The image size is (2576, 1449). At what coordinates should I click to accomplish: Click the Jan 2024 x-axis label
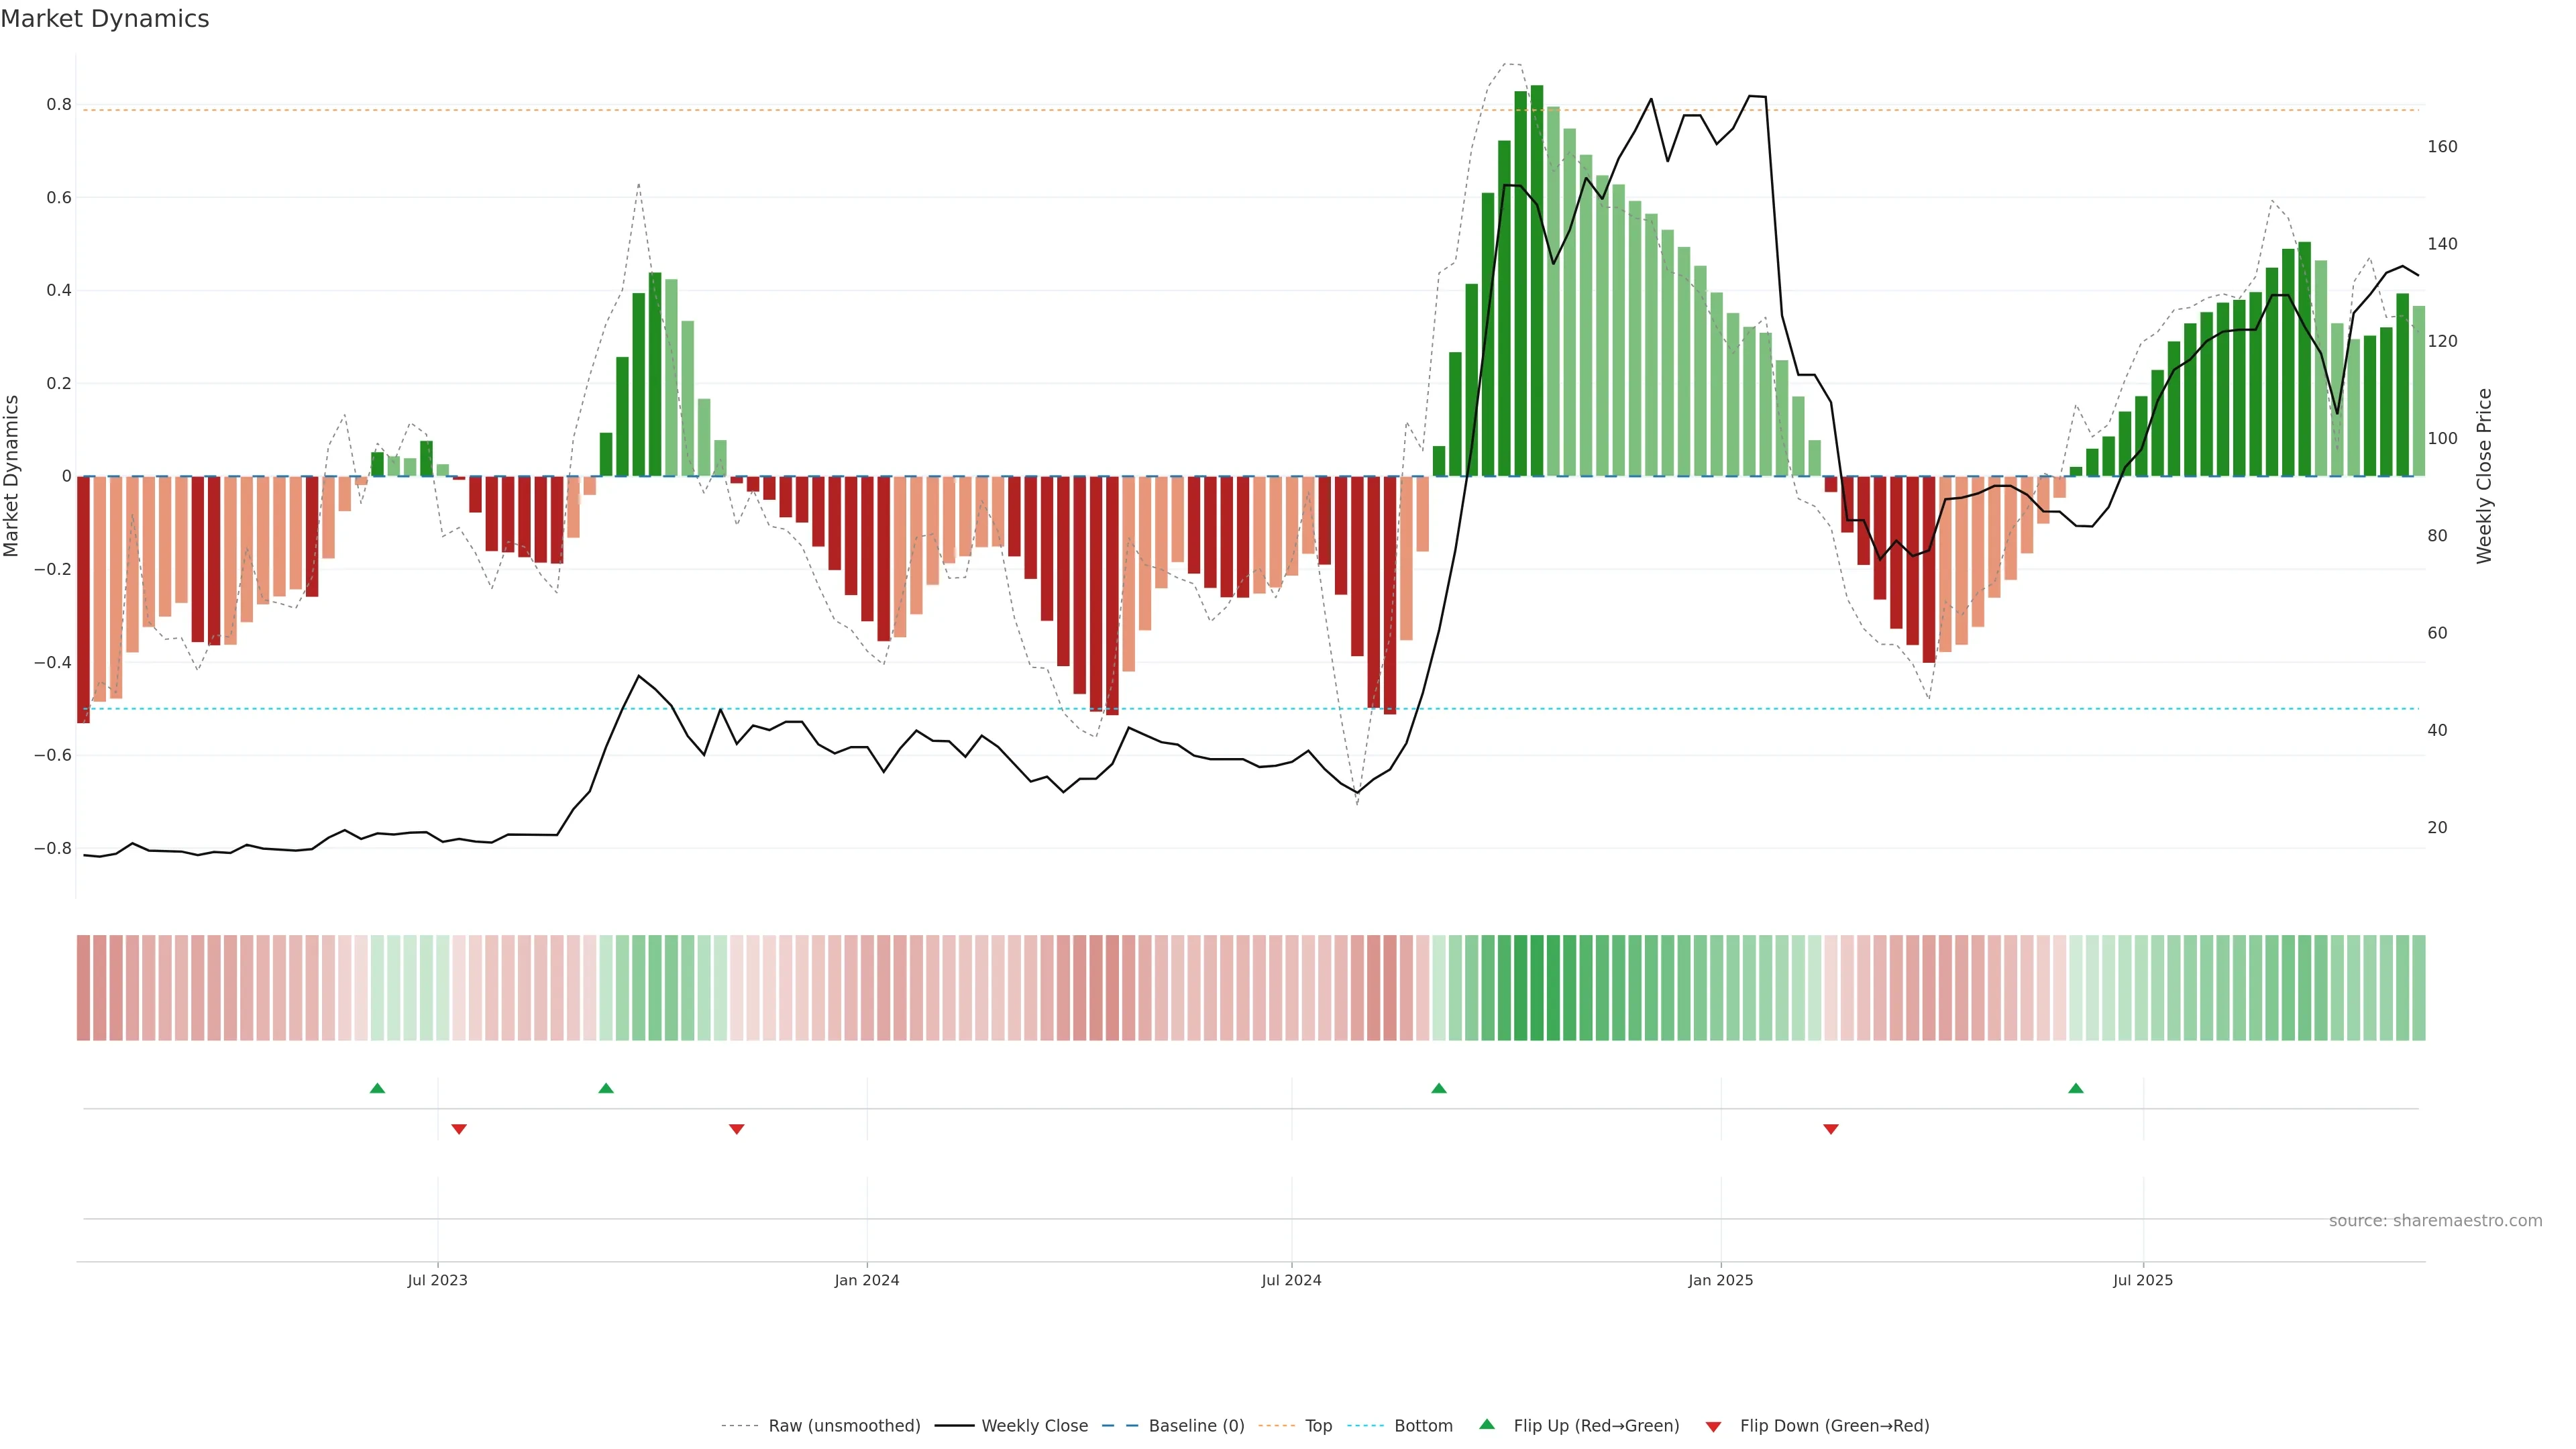(x=867, y=1280)
